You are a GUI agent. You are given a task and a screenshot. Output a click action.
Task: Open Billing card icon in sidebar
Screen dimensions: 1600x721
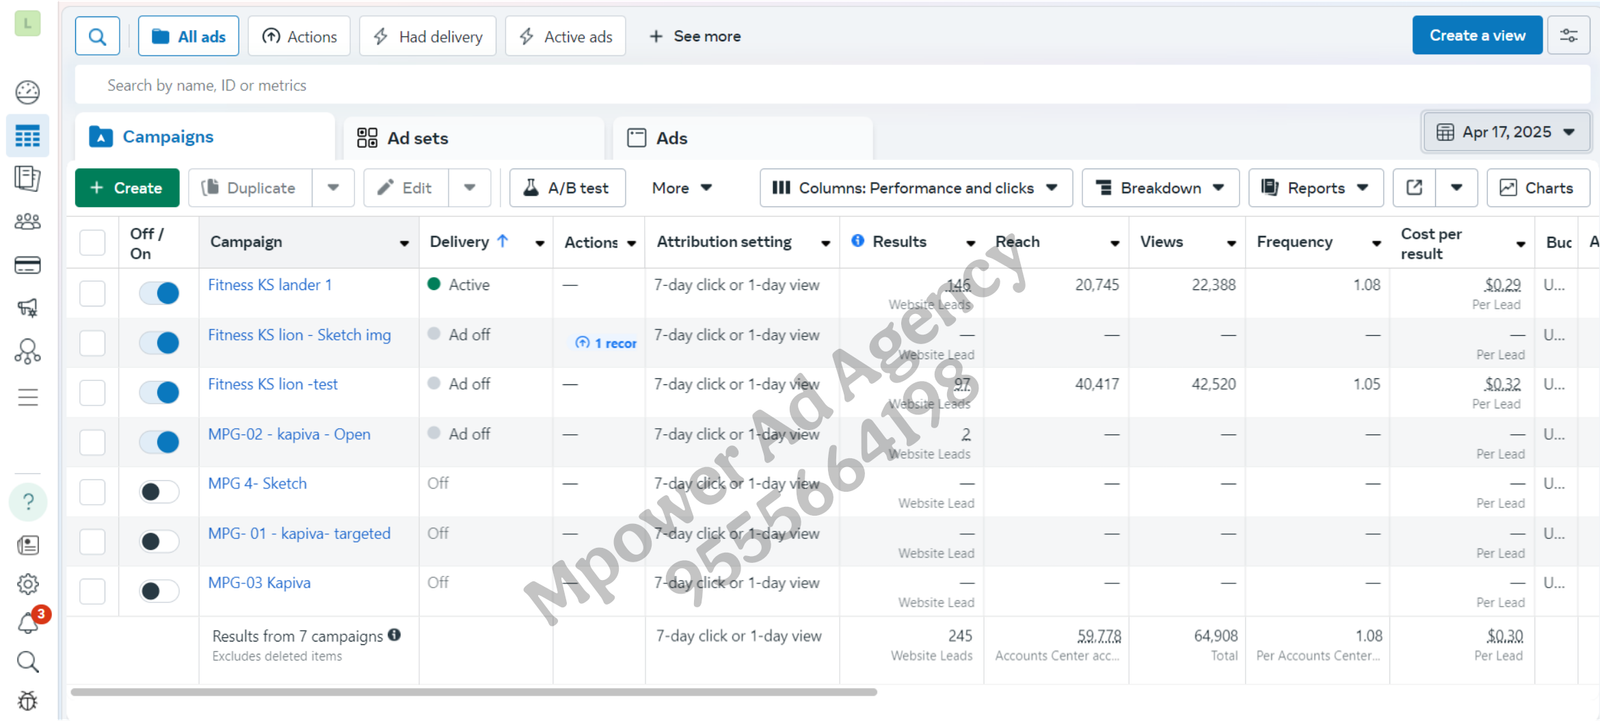pyautogui.click(x=28, y=265)
